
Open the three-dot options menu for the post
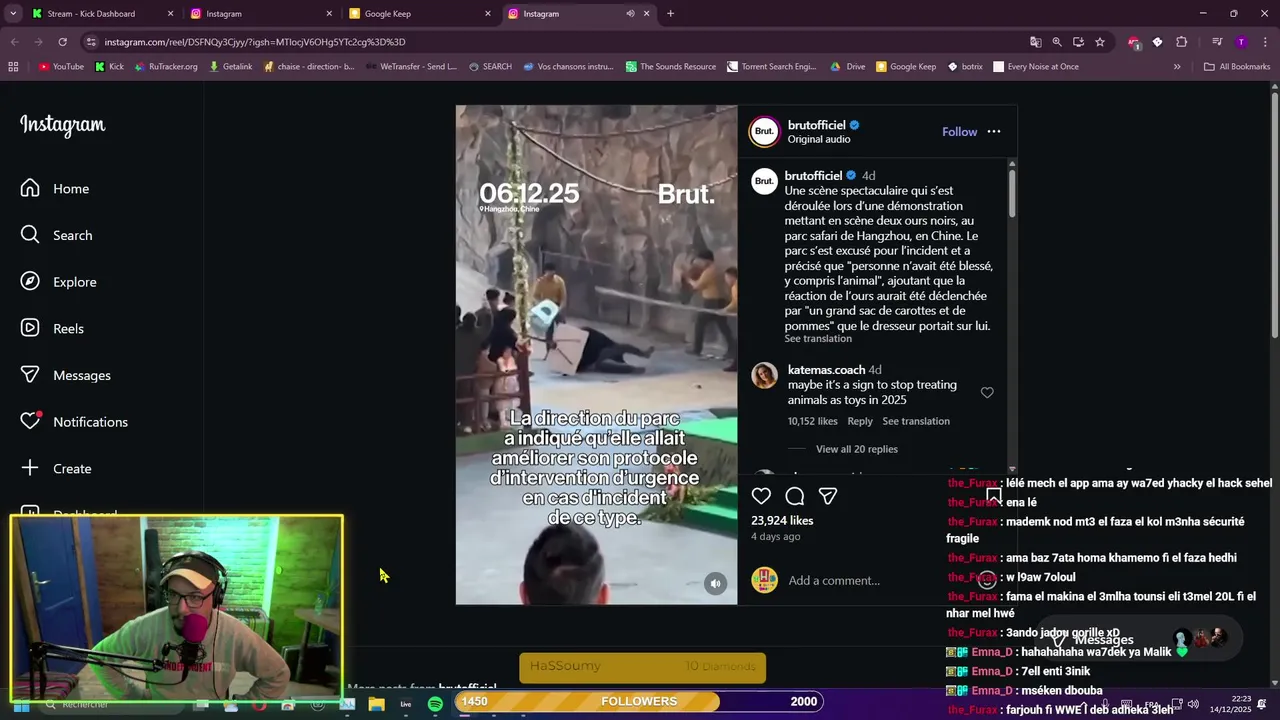tap(994, 132)
